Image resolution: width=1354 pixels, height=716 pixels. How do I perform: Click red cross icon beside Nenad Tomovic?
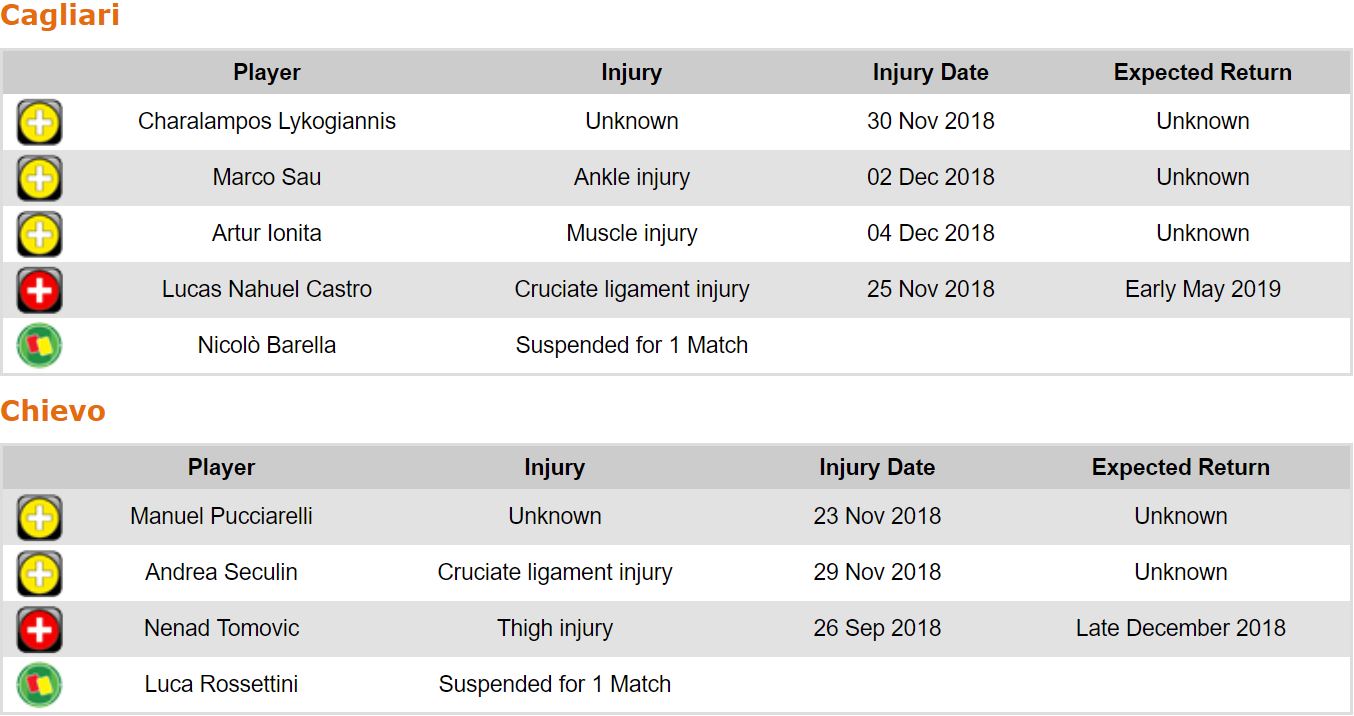[x=39, y=630]
